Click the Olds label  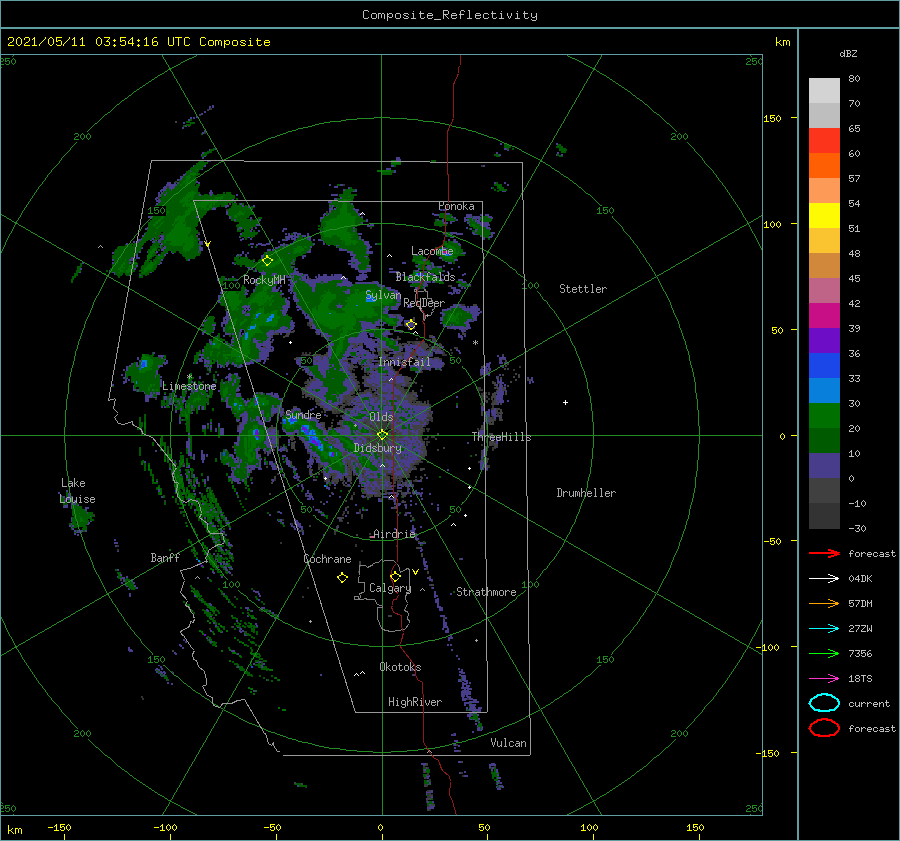click(381, 417)
